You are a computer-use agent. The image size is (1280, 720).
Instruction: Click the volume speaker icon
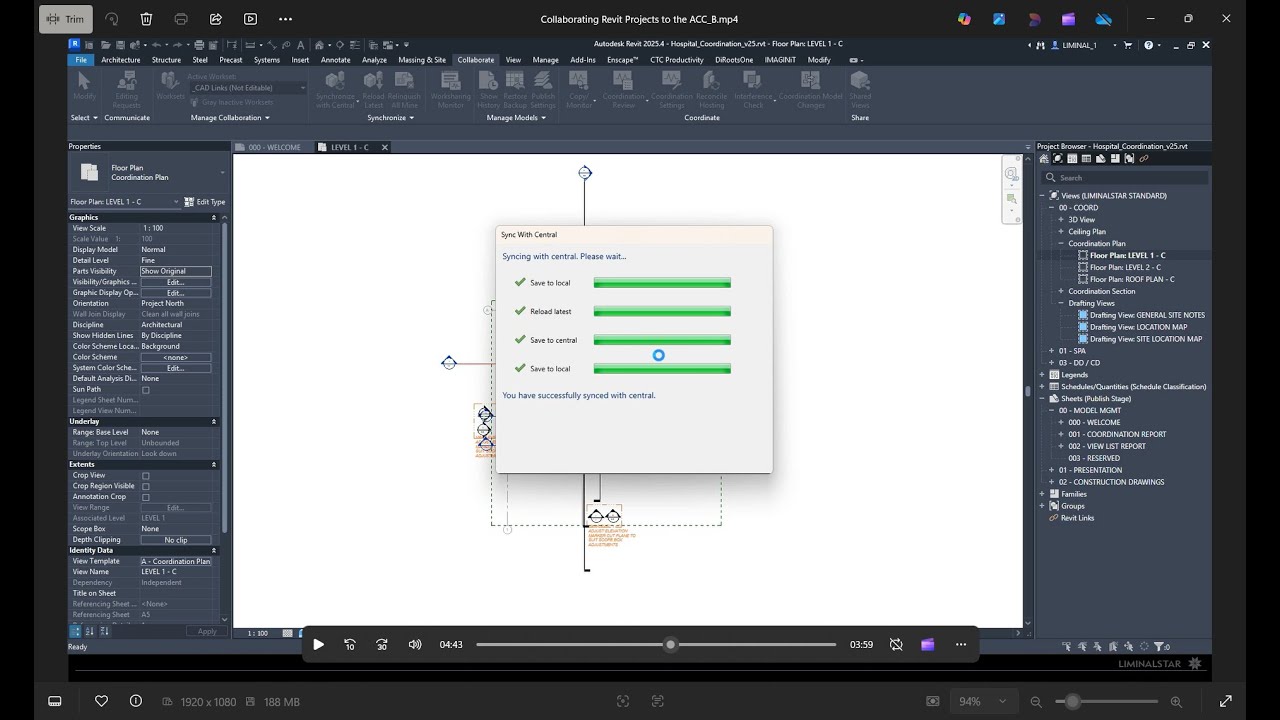415,645
